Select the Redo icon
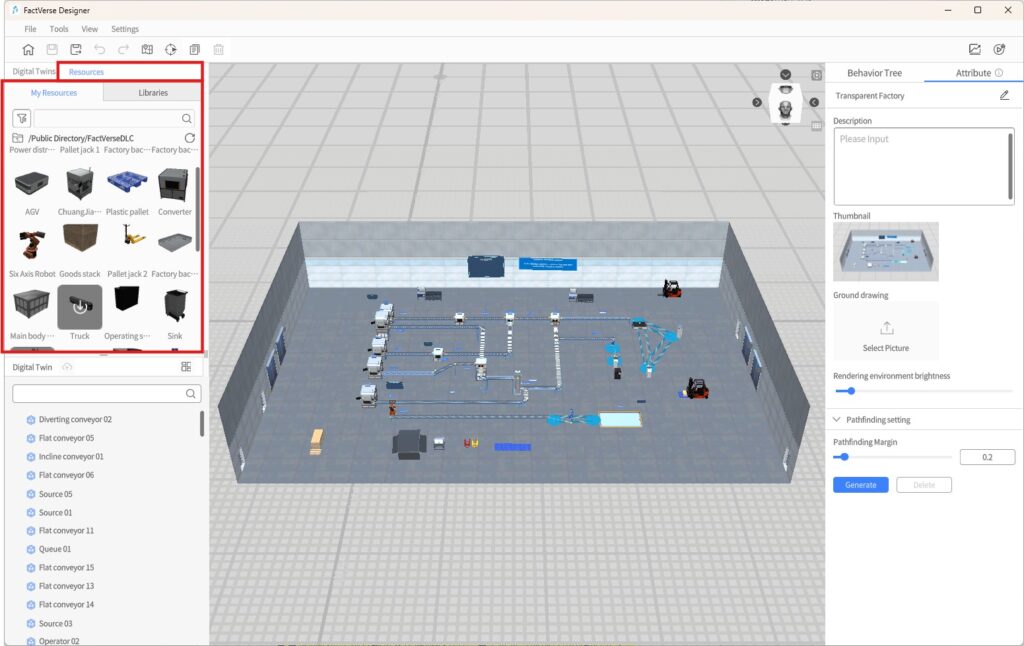The width and height of the screenshot is (1024, 646). (124, 48)
